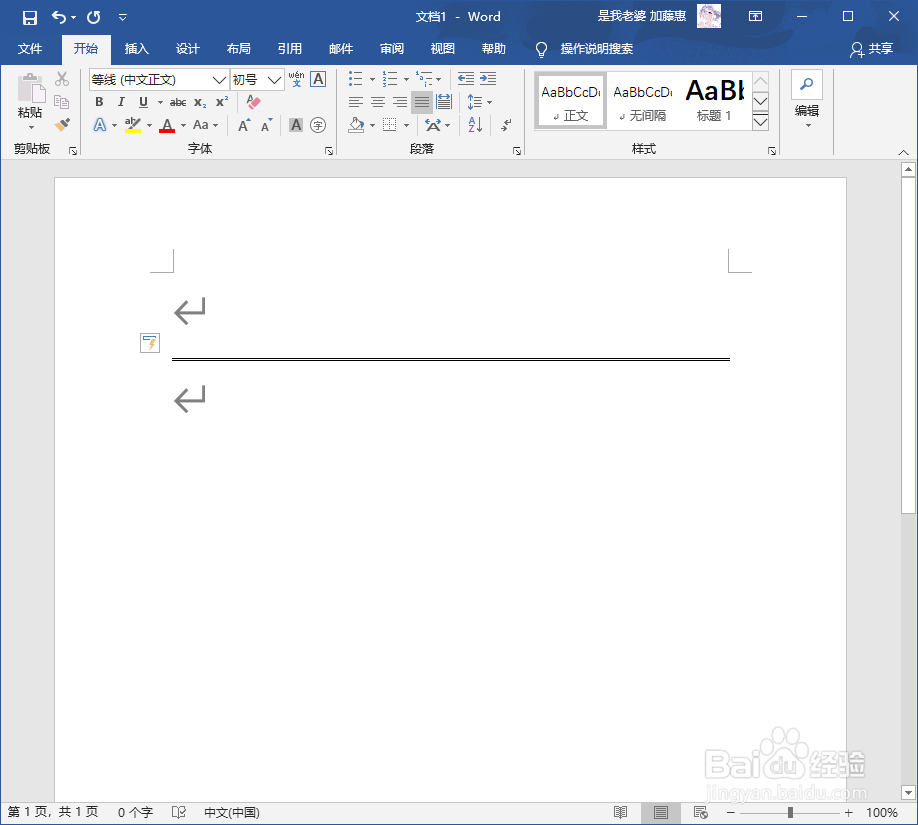Apply yellow text highlight color
The height and width of the screenshot is (825, 918).
coord(135,124)
